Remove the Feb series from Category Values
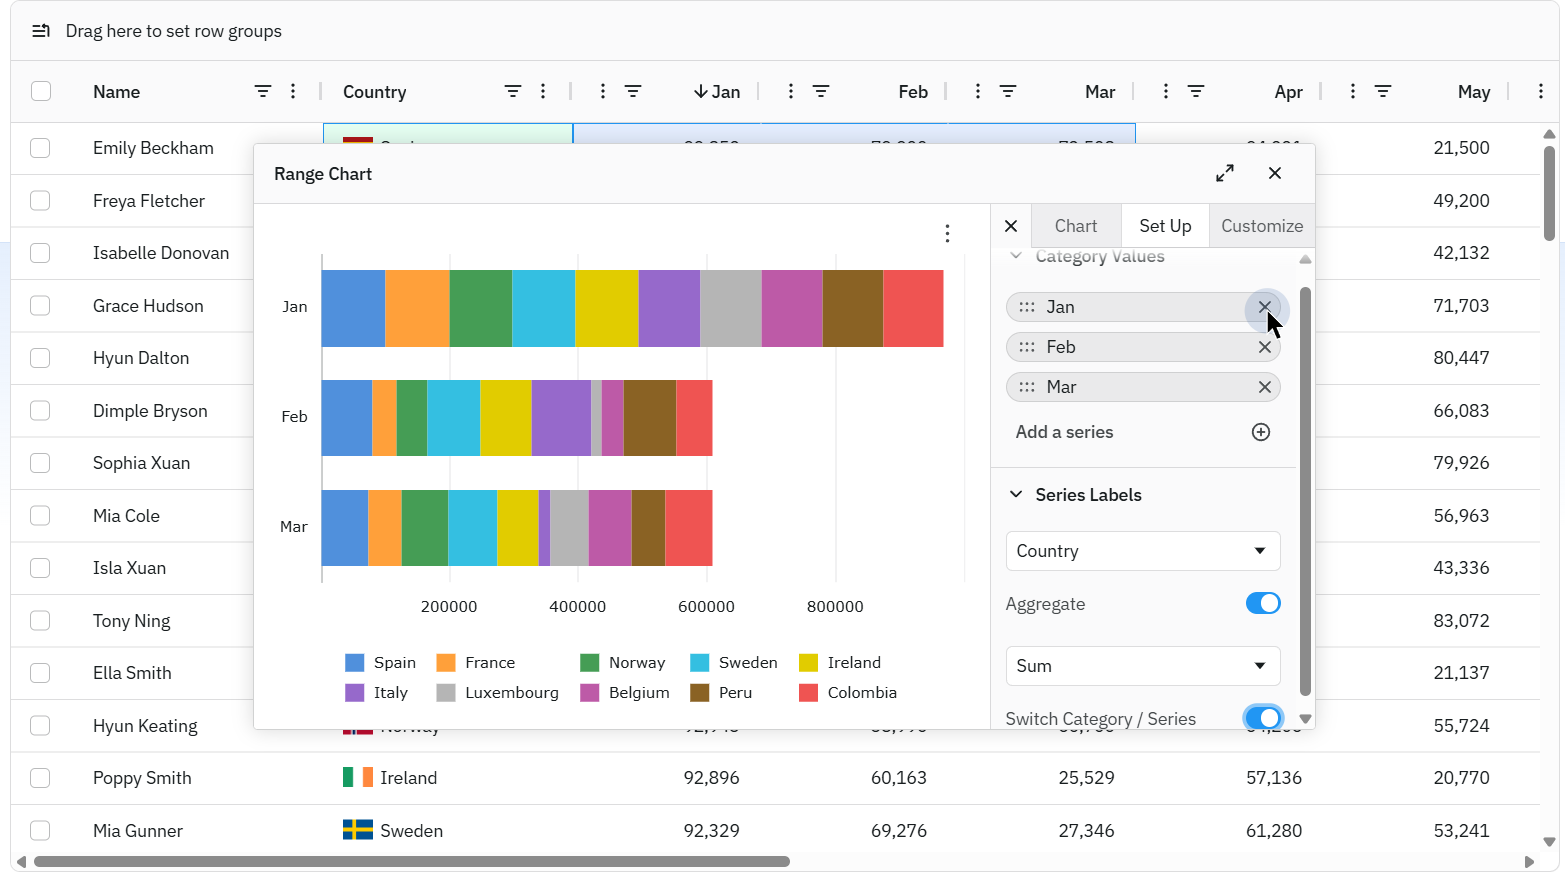This screenshot has width=1565, height=875. 1265,347
